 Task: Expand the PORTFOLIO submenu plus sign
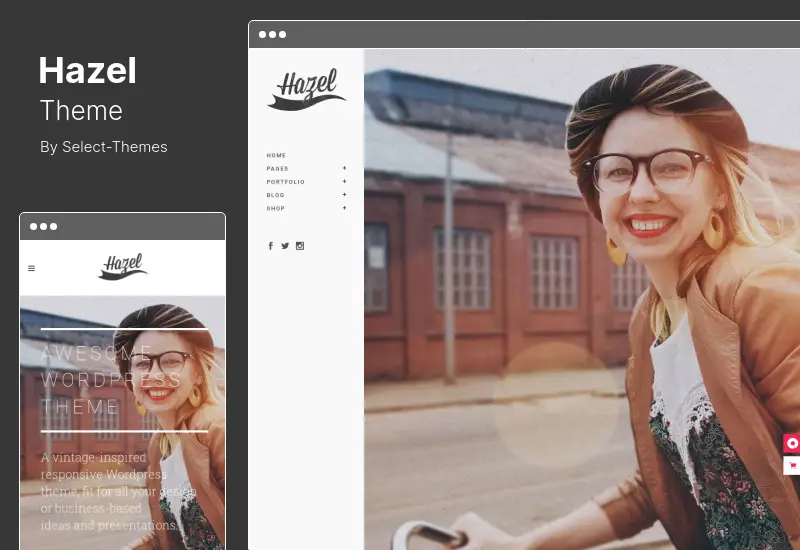pos(345,181)
